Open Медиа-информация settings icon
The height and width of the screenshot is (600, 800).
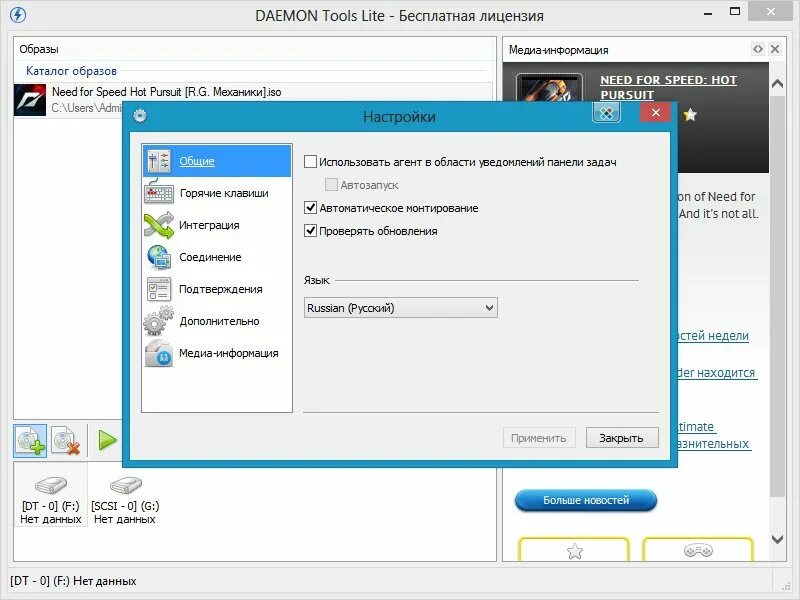tap(159, 353)
